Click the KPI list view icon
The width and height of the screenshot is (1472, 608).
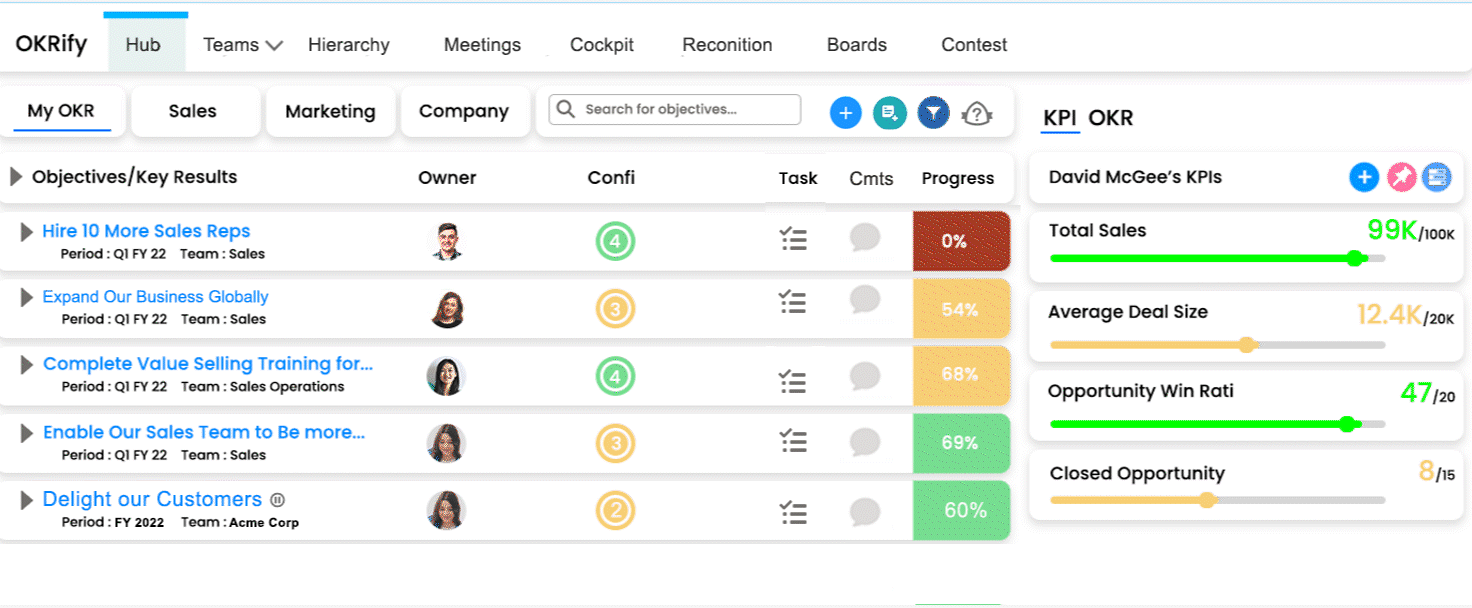(1437, 177)
